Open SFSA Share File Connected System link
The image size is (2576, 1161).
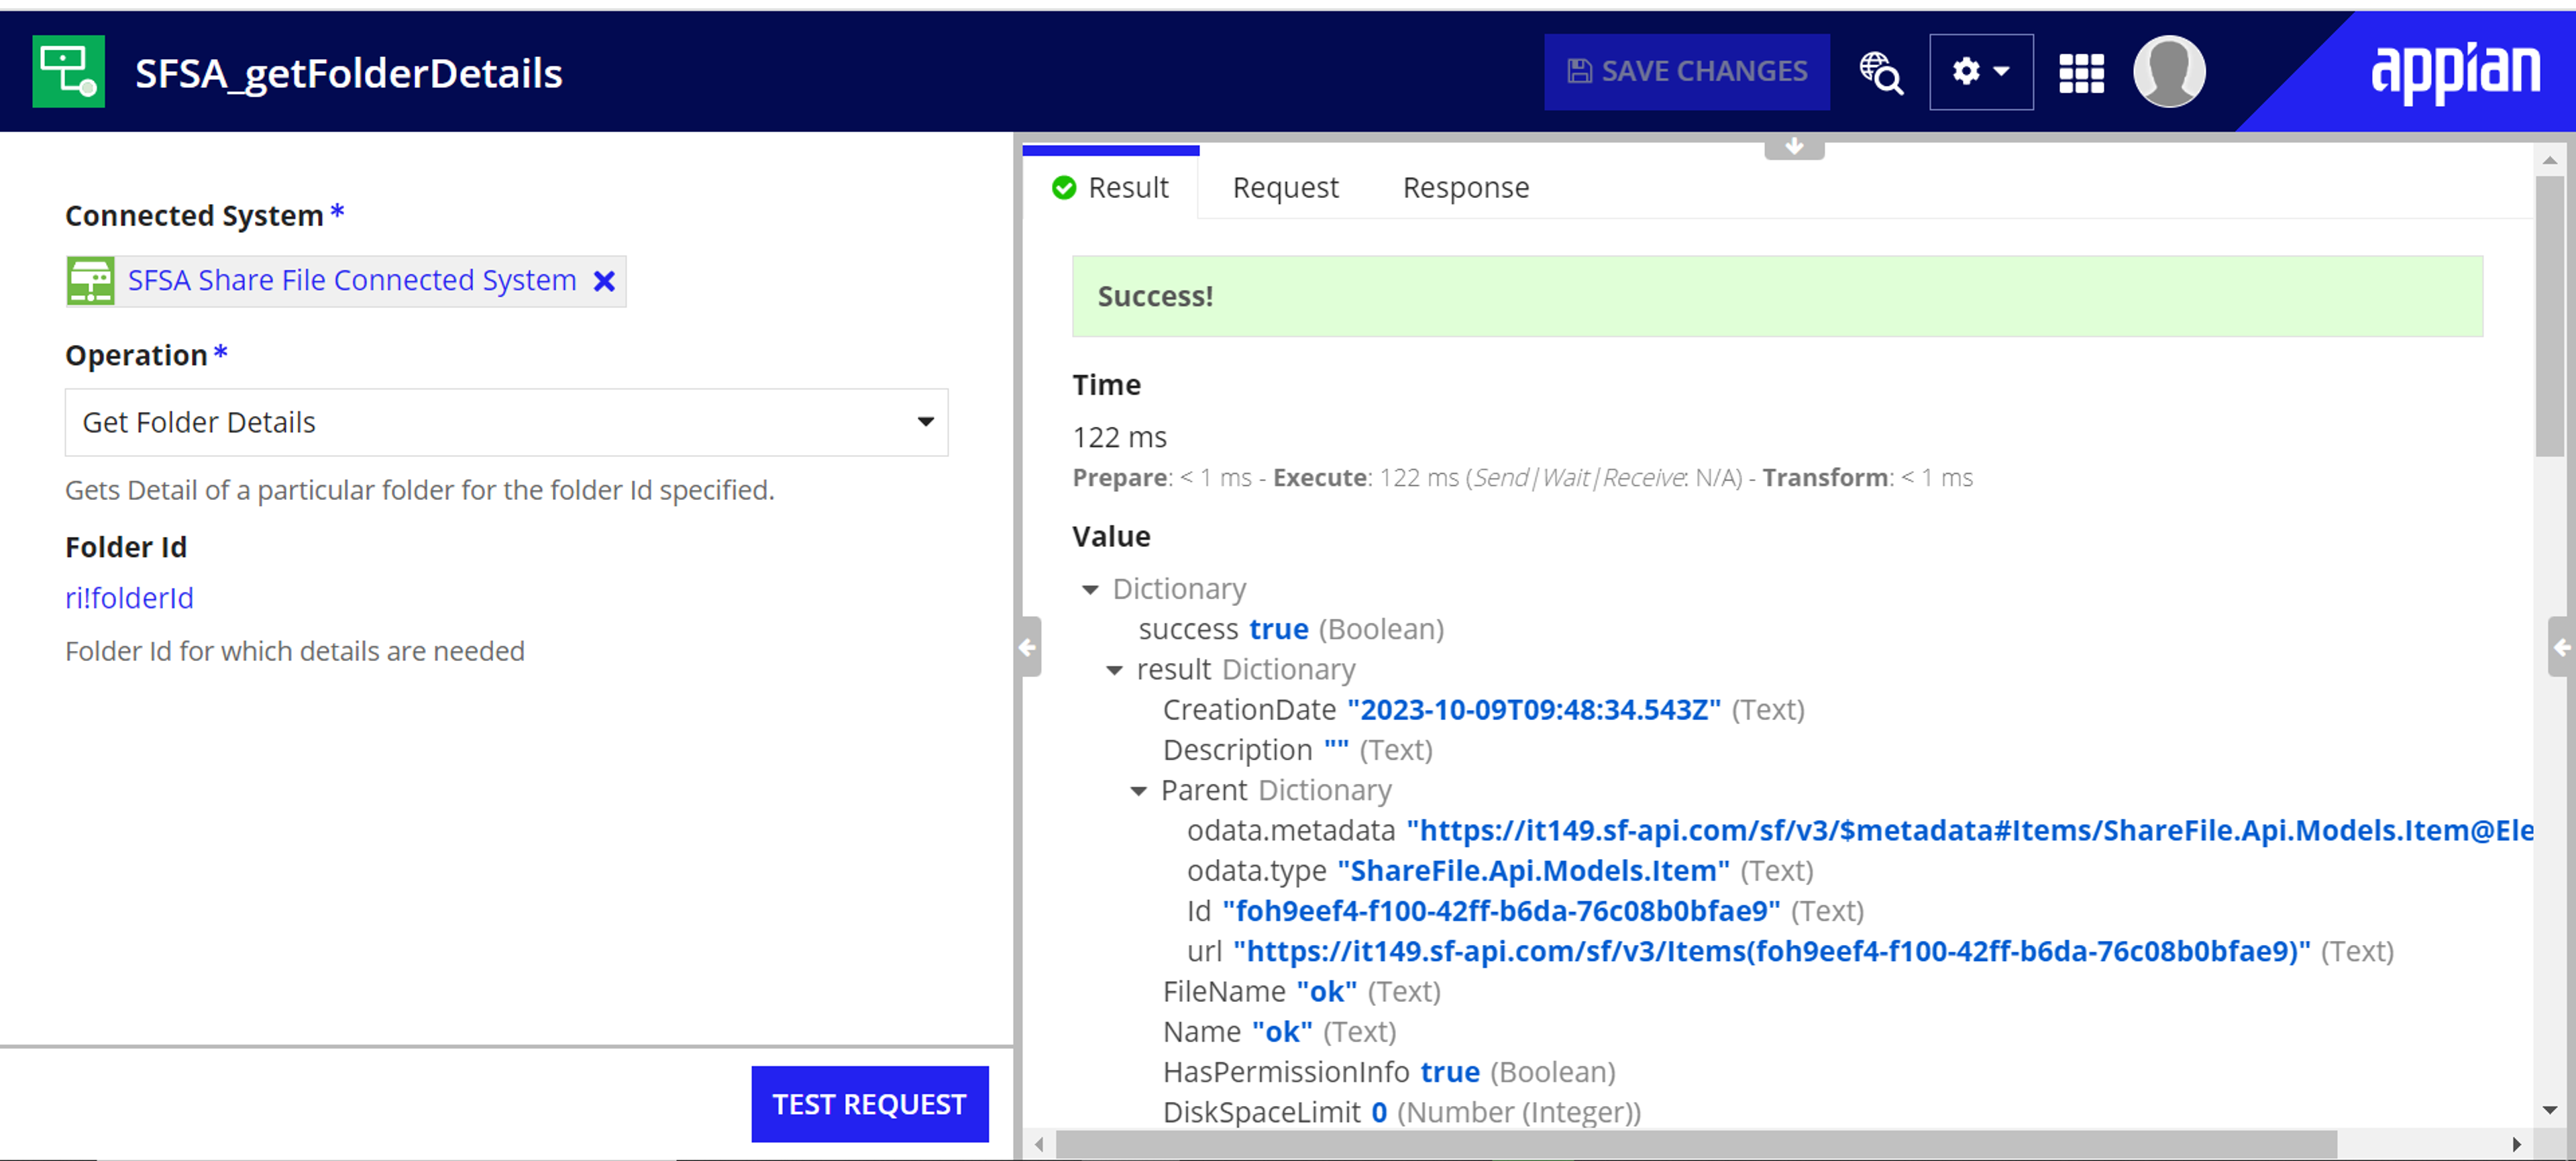pos(352,281)
